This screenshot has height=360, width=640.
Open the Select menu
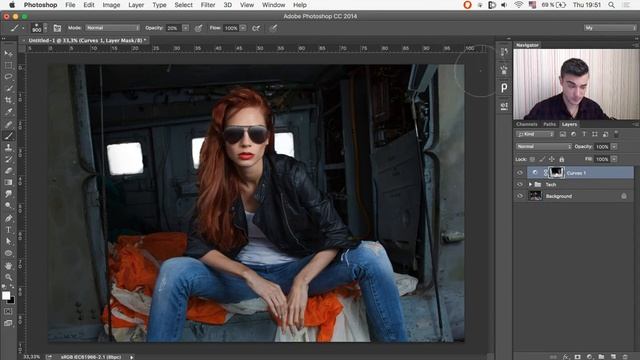coord(183,5)
